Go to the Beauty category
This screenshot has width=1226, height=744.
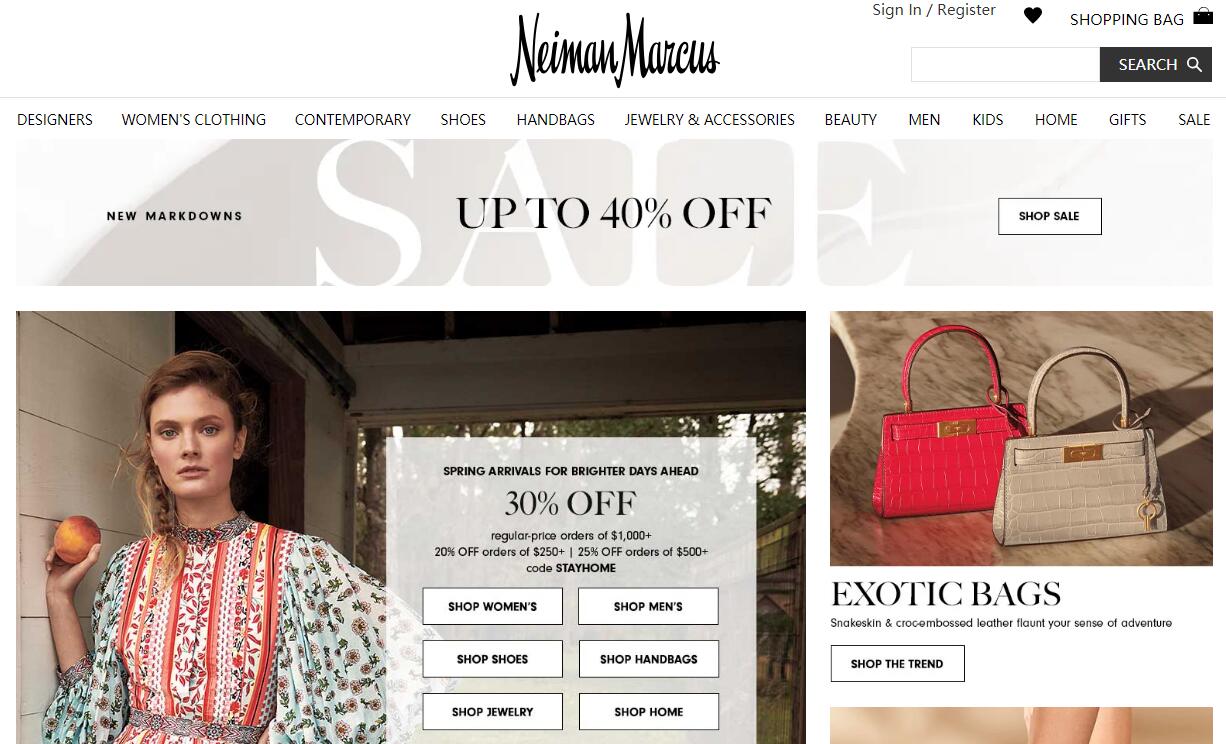[851, 119]
